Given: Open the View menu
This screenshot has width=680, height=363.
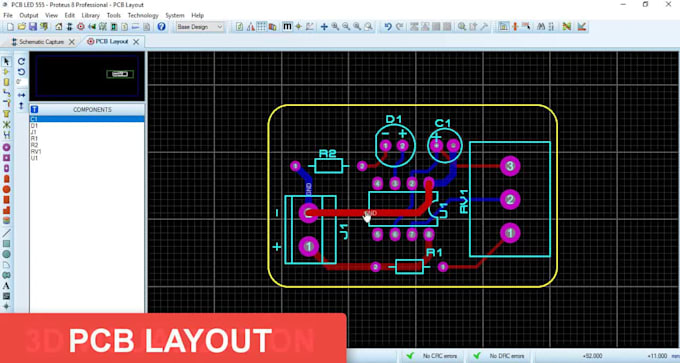Looking at the screenshot, I should coord(51,15).
